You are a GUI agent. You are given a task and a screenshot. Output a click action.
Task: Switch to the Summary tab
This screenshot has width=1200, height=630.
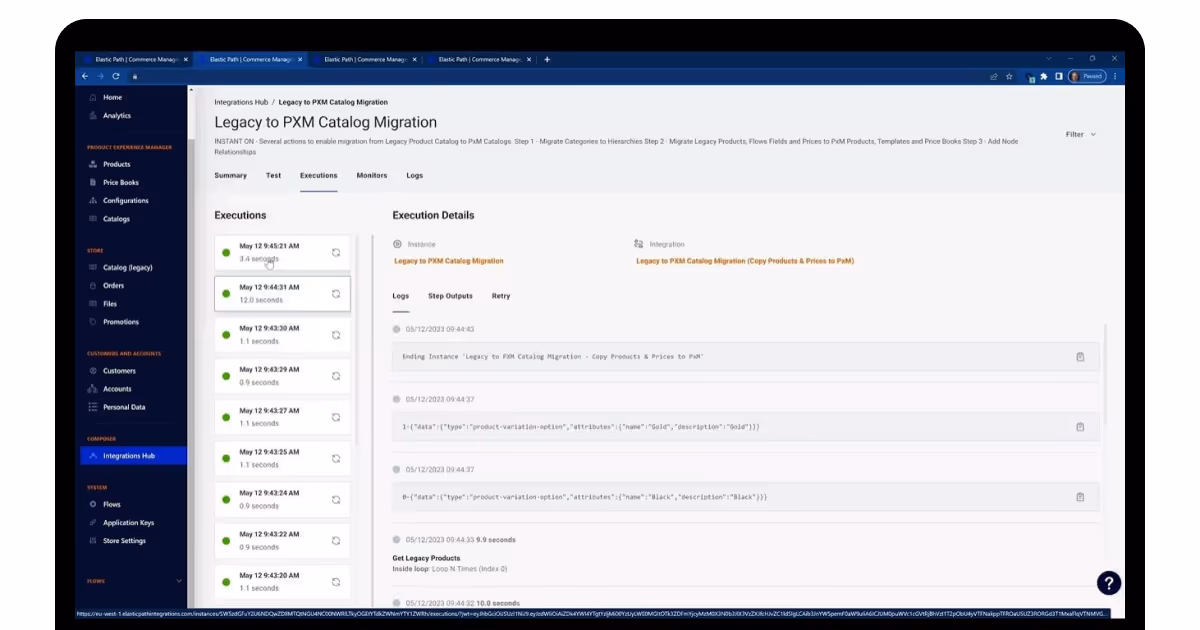230,175
